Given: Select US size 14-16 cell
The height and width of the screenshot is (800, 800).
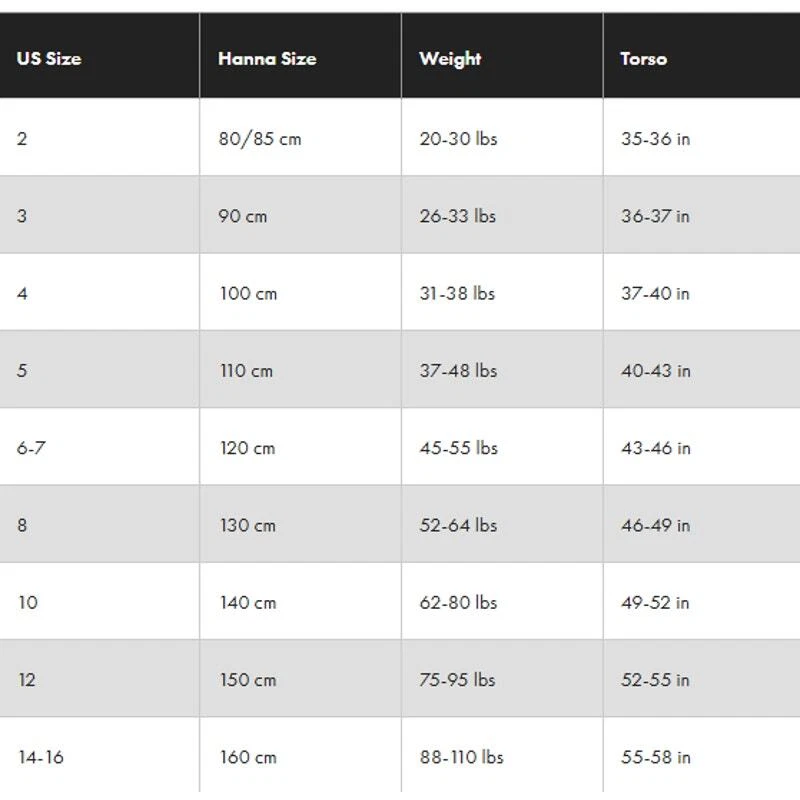Looking at the screenshot, I should 41,757.
